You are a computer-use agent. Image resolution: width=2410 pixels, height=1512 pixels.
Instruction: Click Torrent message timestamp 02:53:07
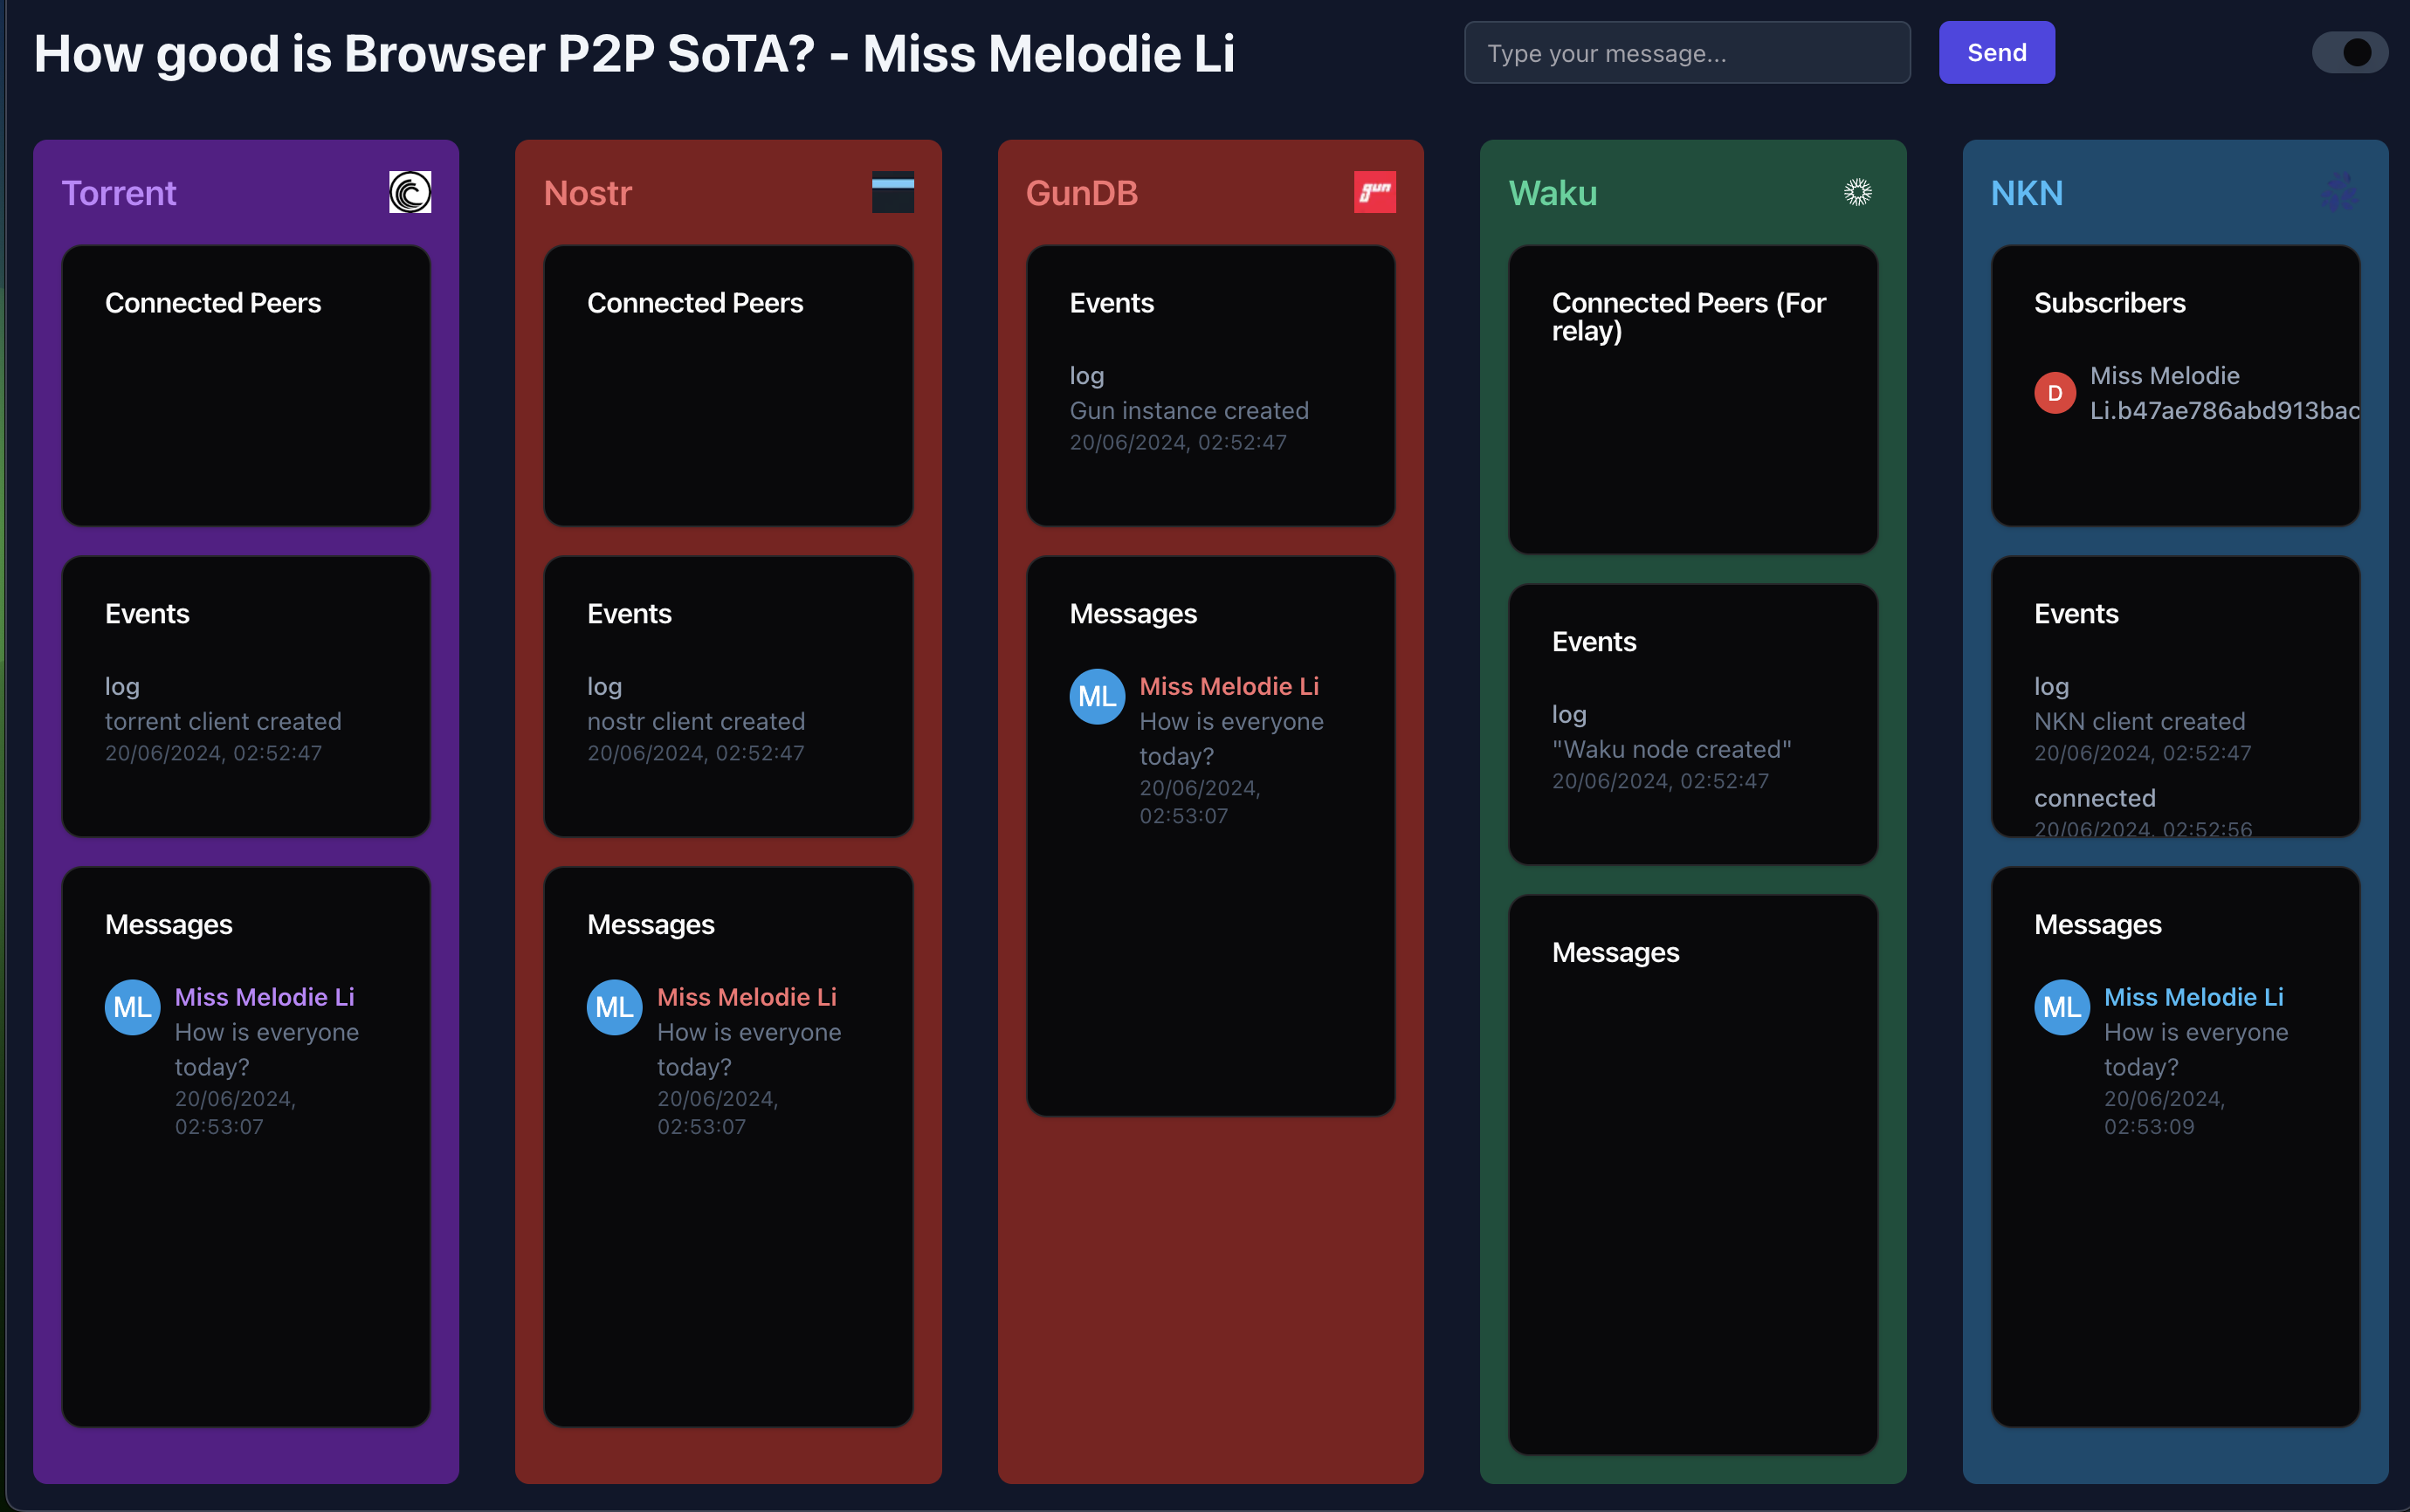coord(235,1112)
